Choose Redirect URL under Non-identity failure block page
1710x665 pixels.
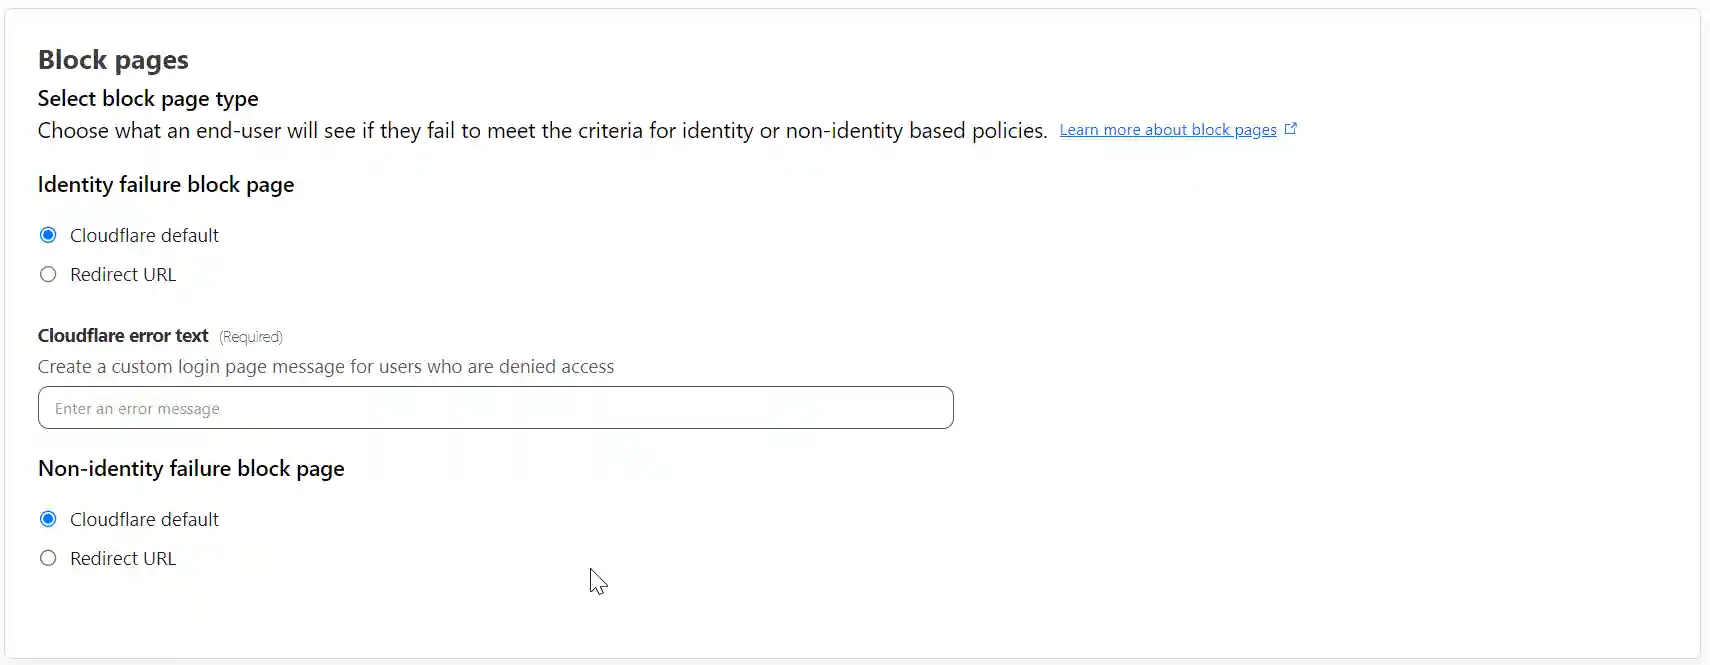coord(48,558)
